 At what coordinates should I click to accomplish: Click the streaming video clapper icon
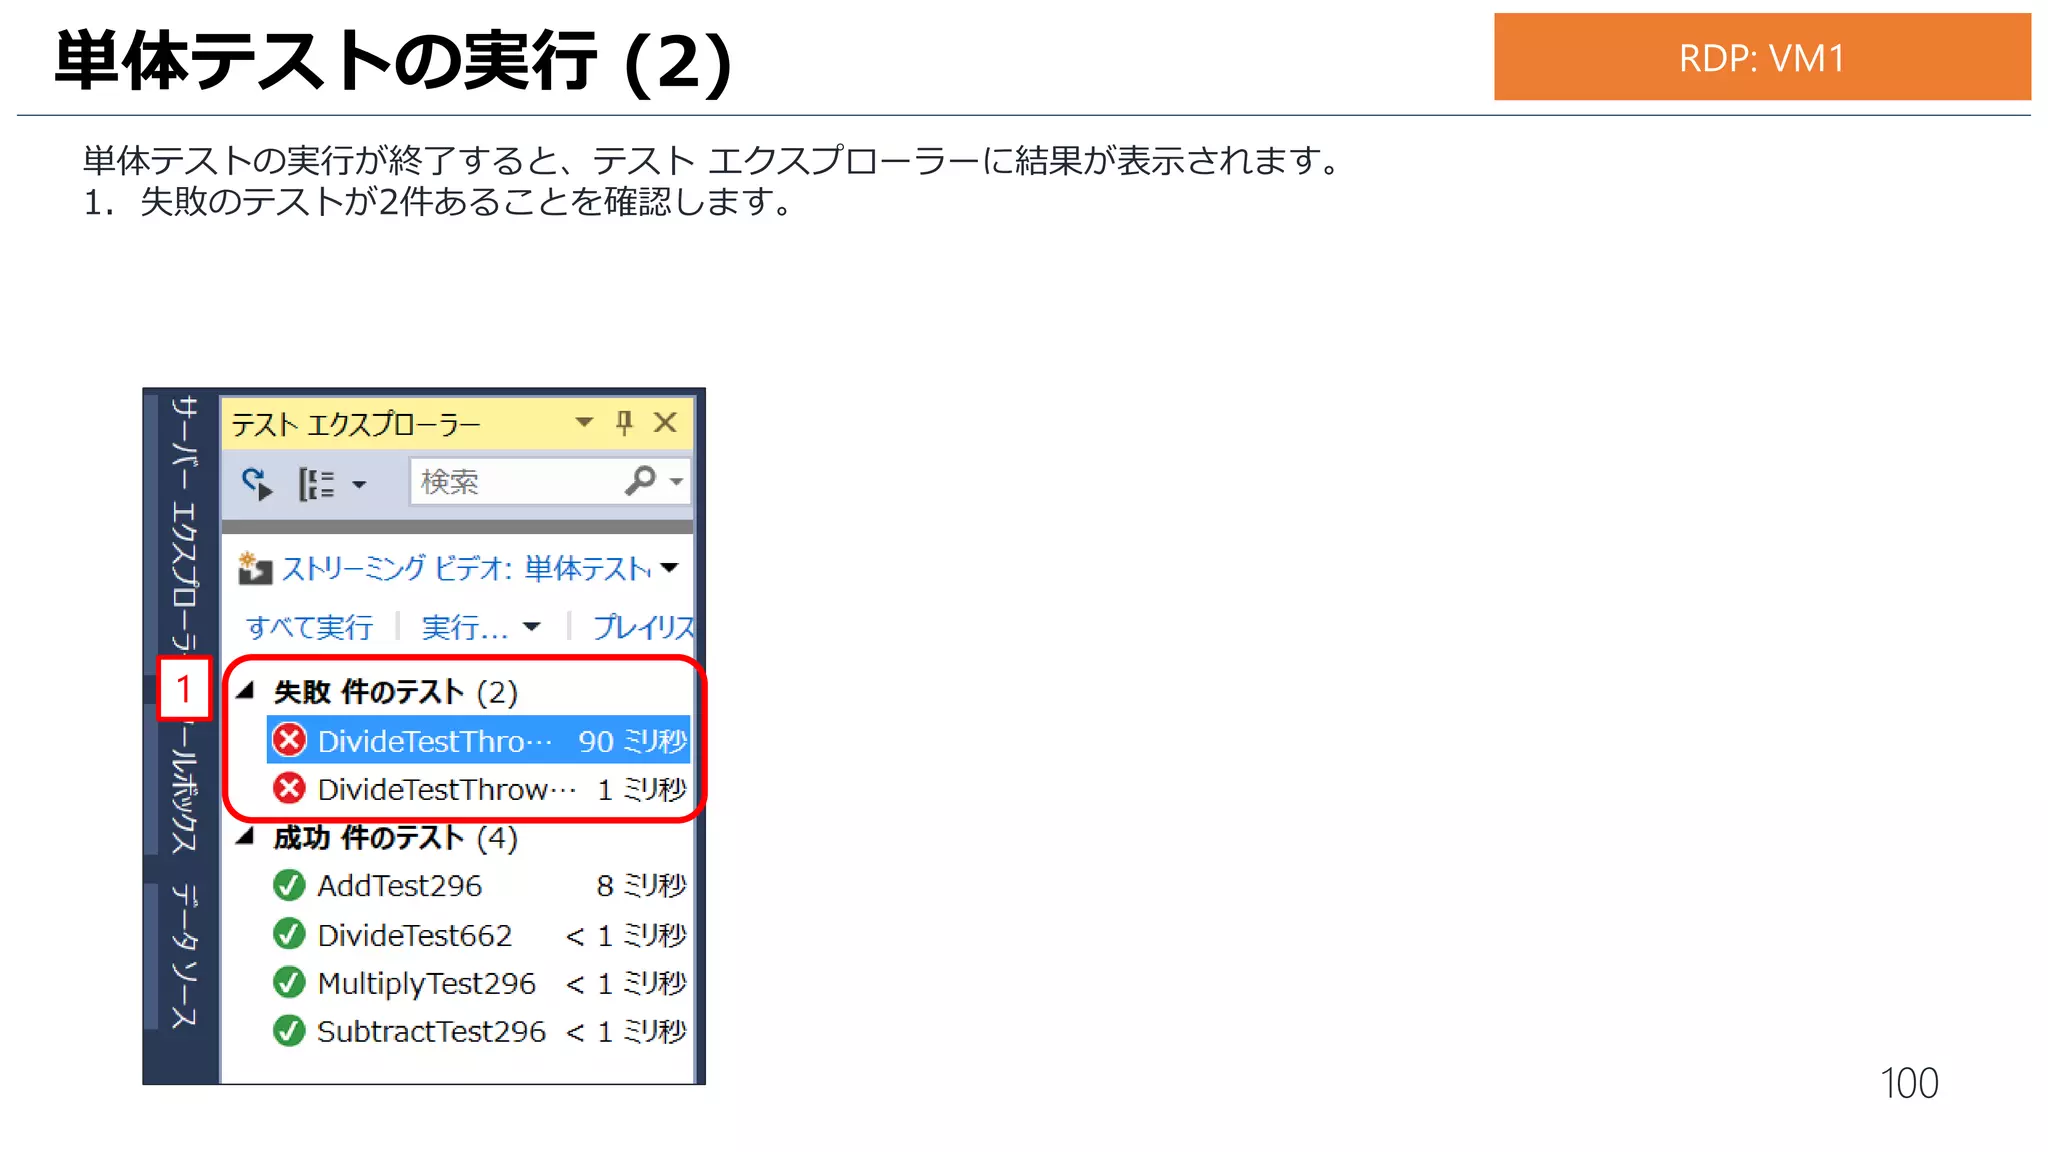pos(254,568)
